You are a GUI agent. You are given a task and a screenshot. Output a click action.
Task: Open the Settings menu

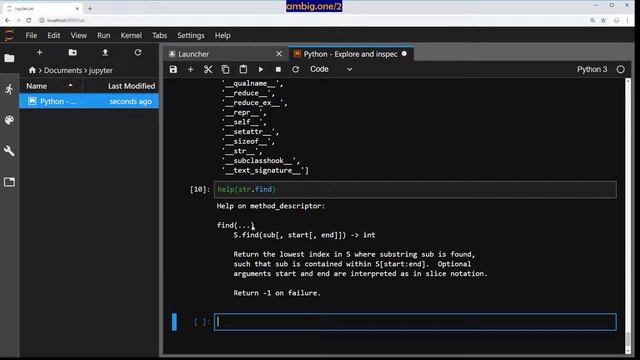click(191, 36)
